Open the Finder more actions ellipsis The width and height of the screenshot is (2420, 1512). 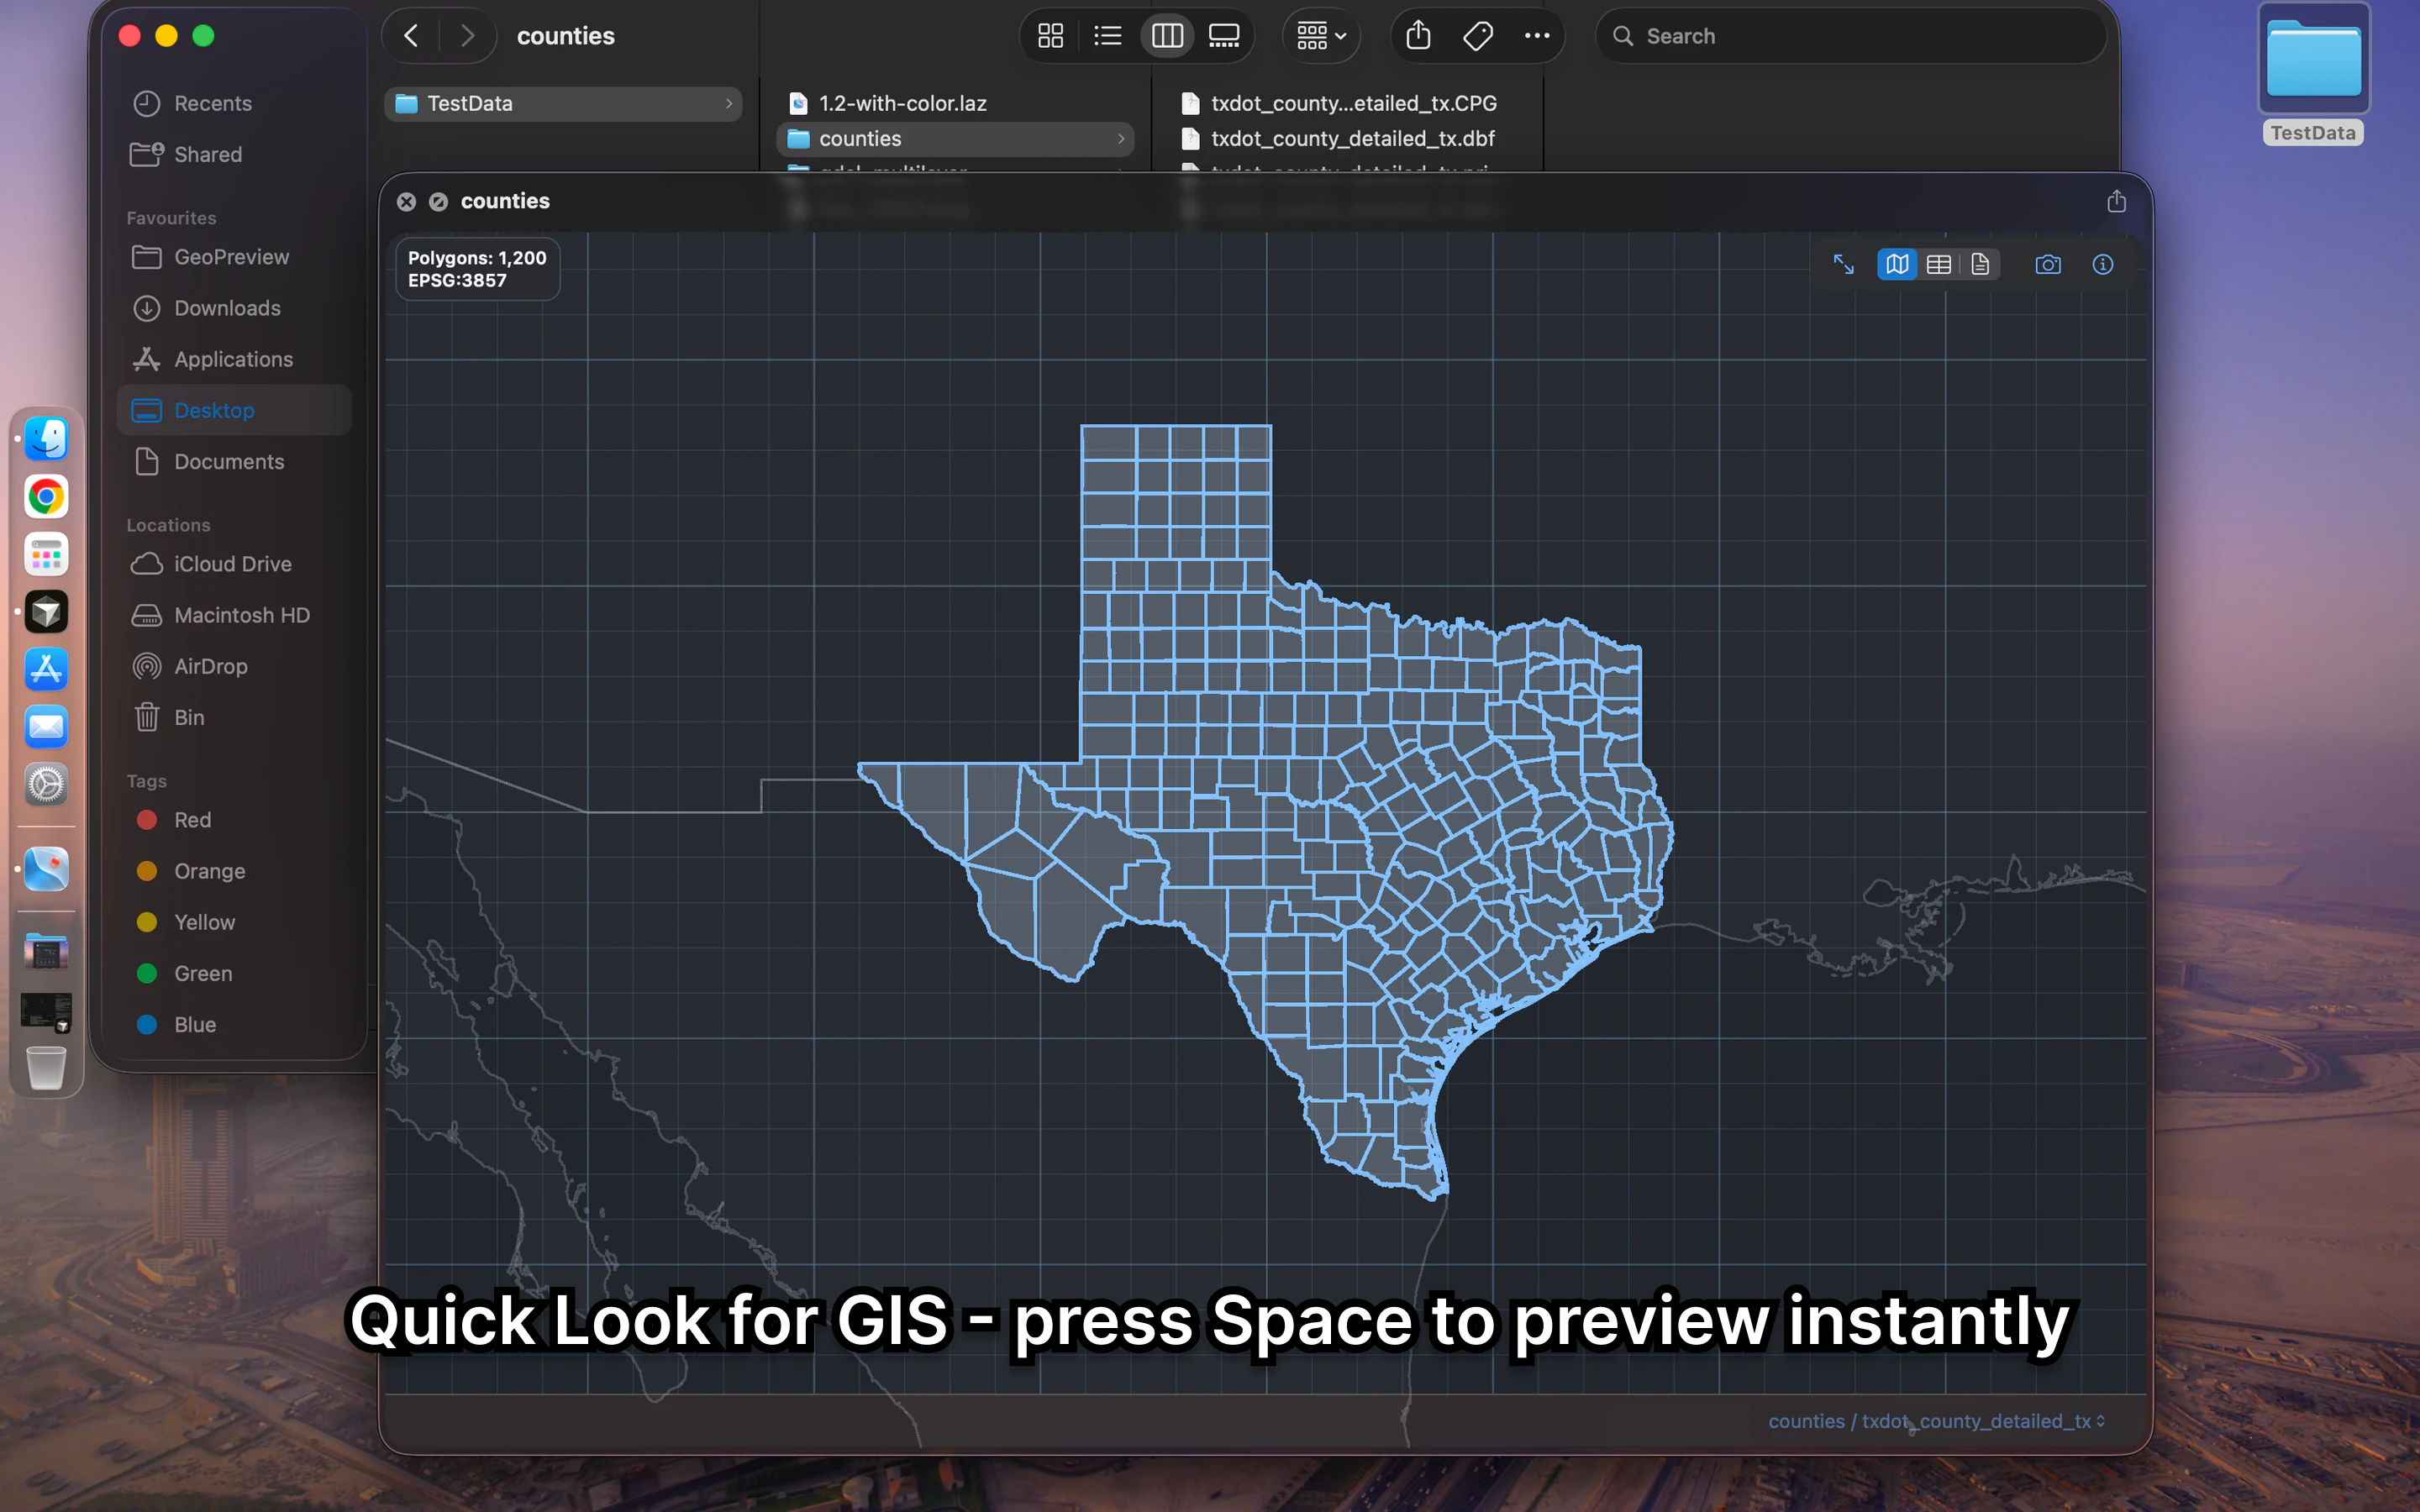pos(1536,37)
